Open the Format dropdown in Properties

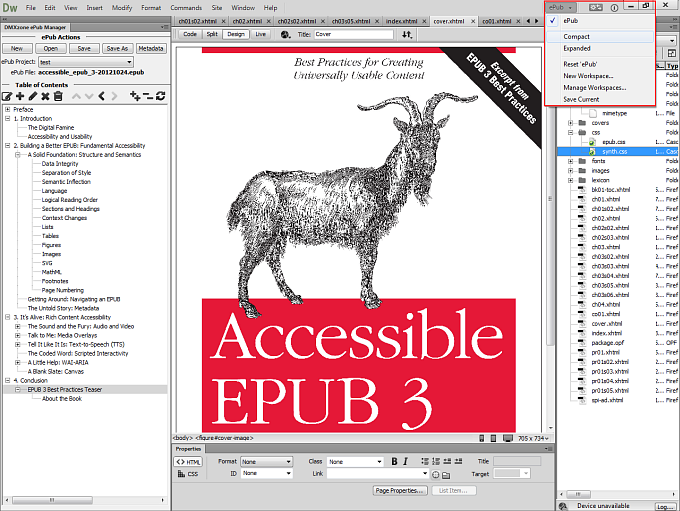pyautogui.click(x=267, y=462)
